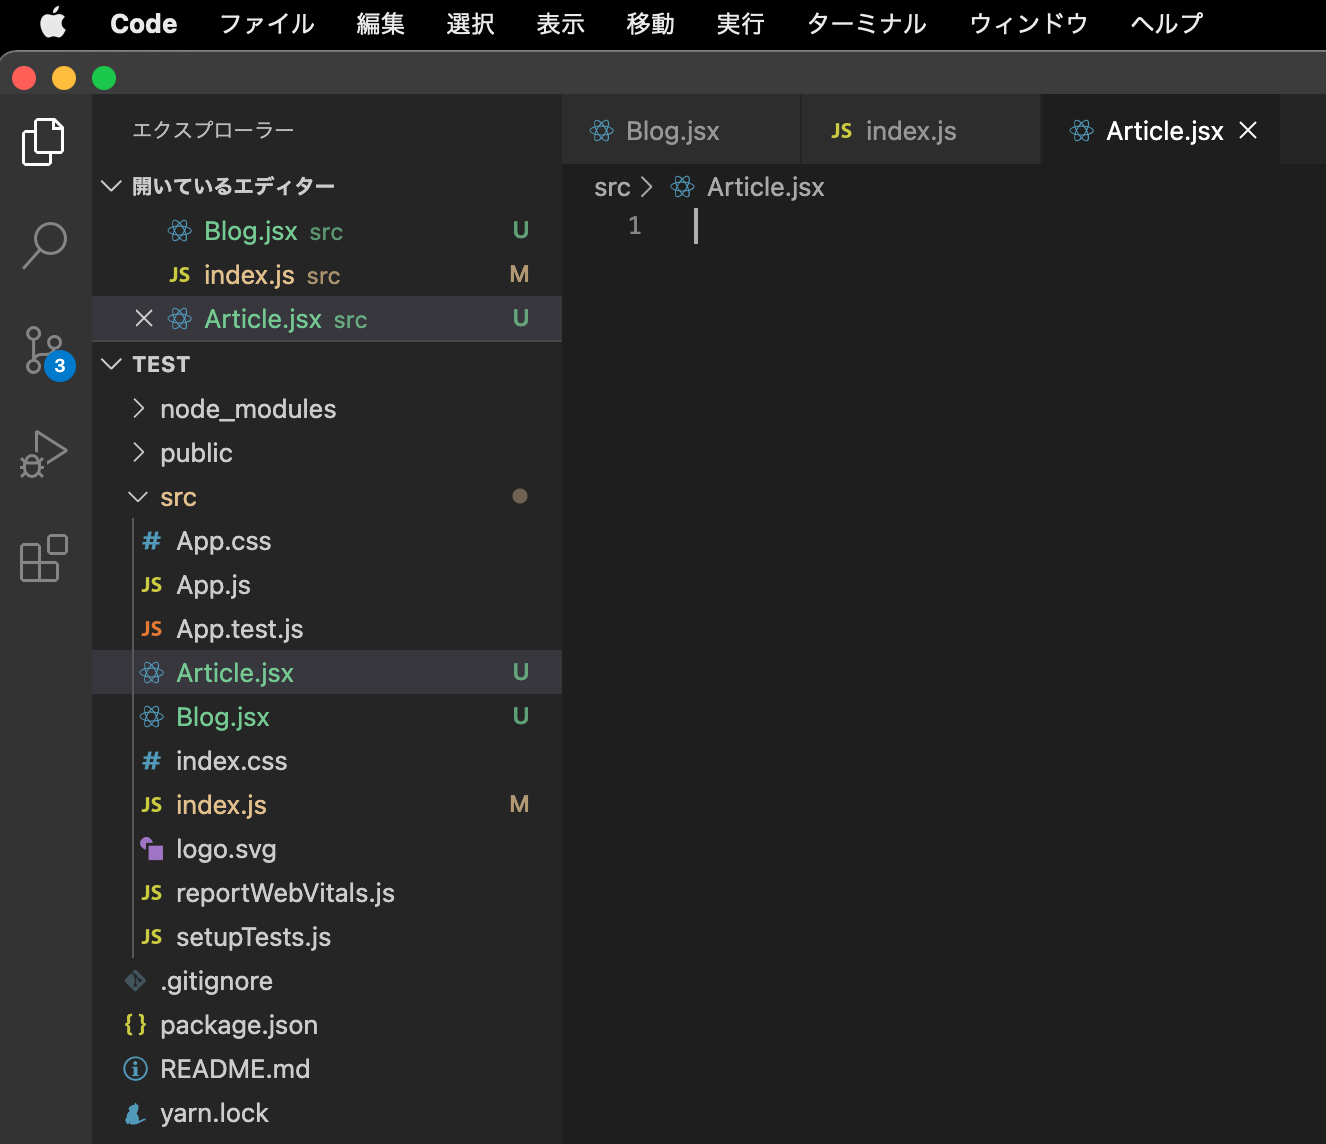Open the Search panel icon

click(44, 243)
